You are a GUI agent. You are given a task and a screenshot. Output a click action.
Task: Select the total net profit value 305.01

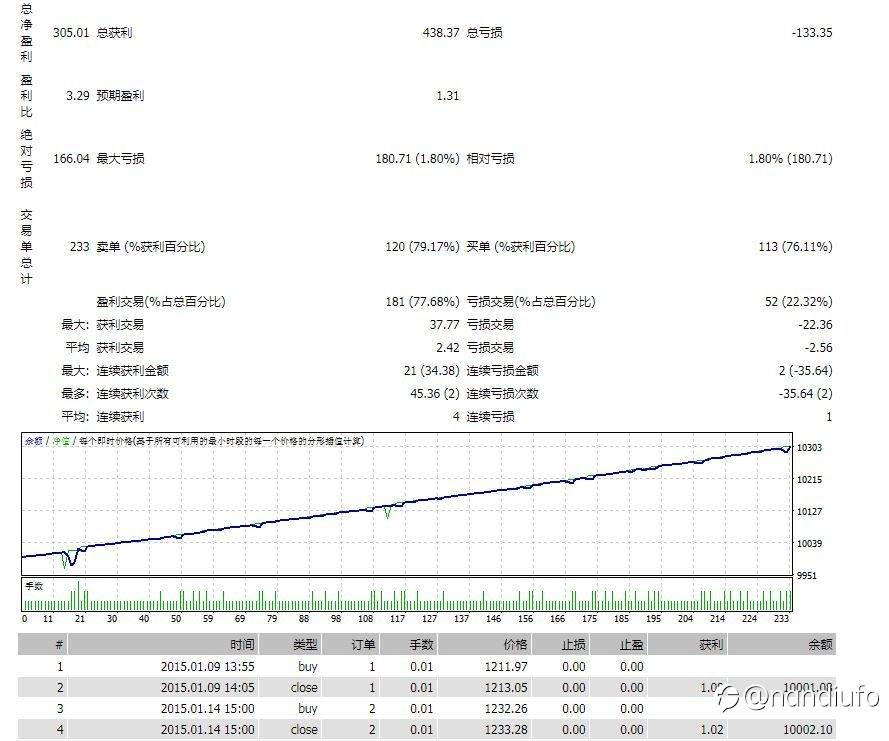tap(71, 33)
